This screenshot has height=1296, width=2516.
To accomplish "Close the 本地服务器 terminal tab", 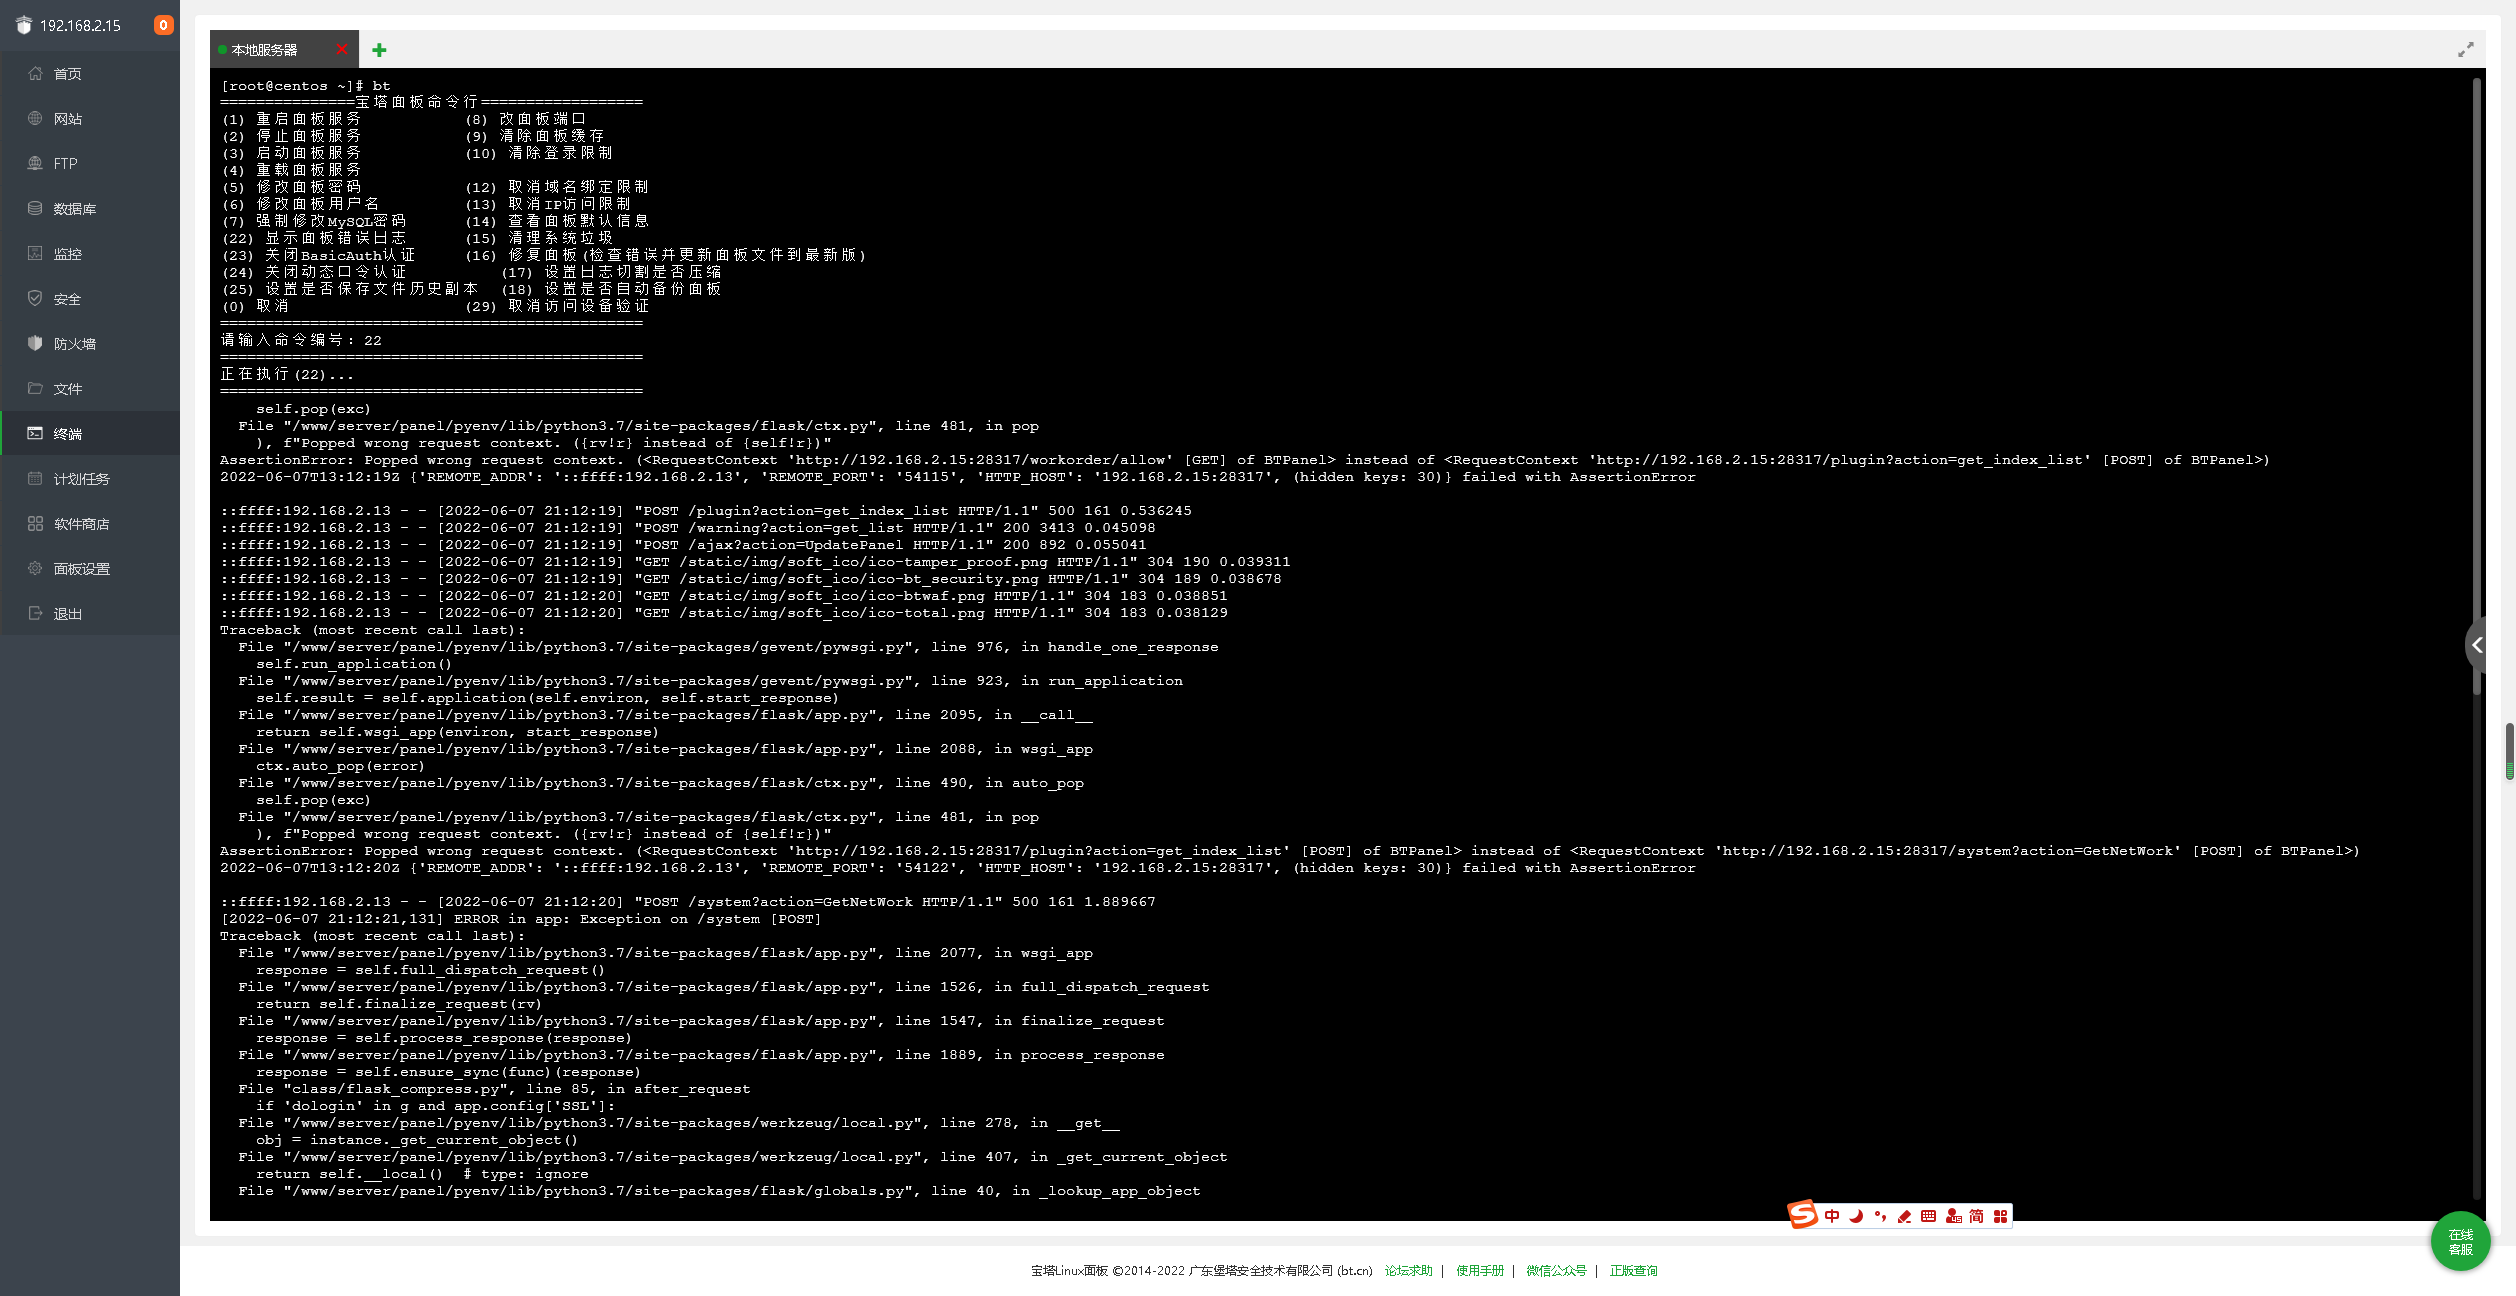I will (342, 49).
